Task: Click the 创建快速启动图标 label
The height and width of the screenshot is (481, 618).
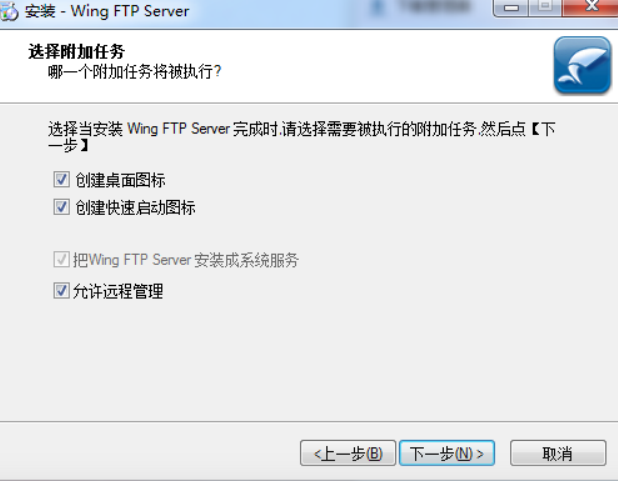Action: point(135,207)
